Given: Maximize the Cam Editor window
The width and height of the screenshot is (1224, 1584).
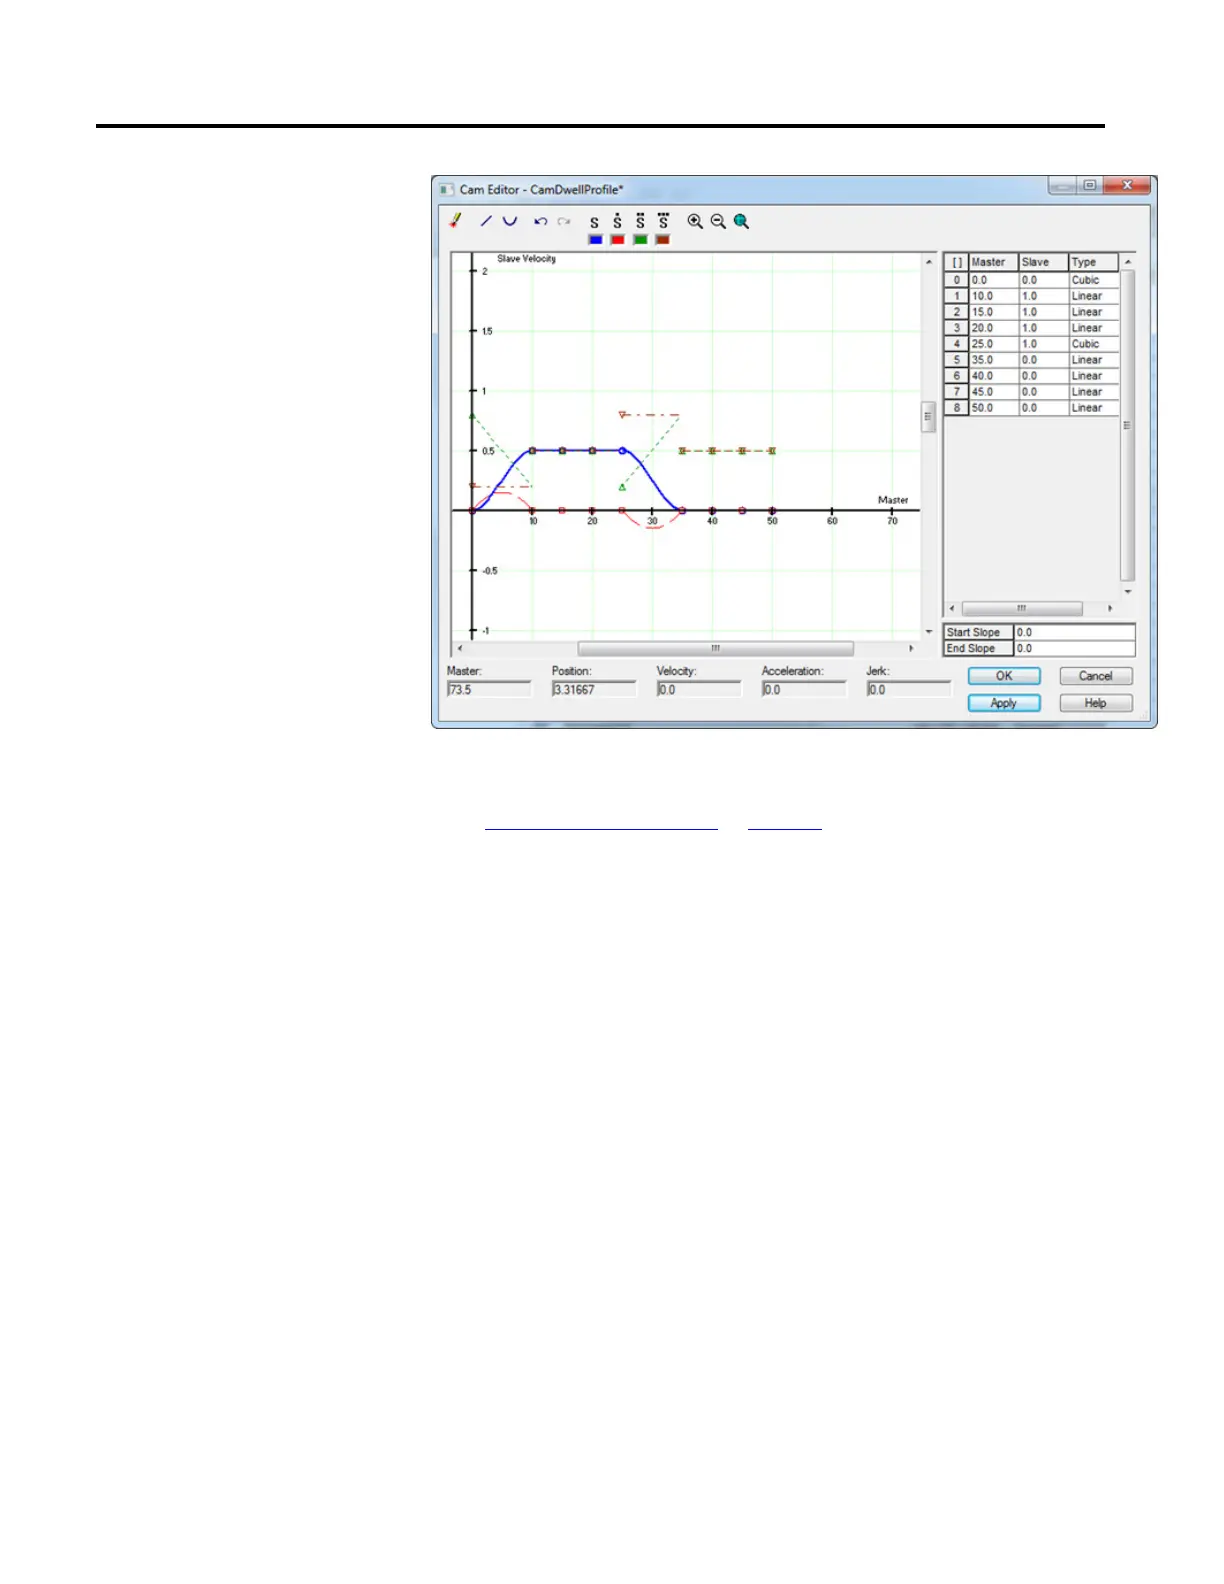Looking at the screenshot, I should click(x=1090, y=186).
